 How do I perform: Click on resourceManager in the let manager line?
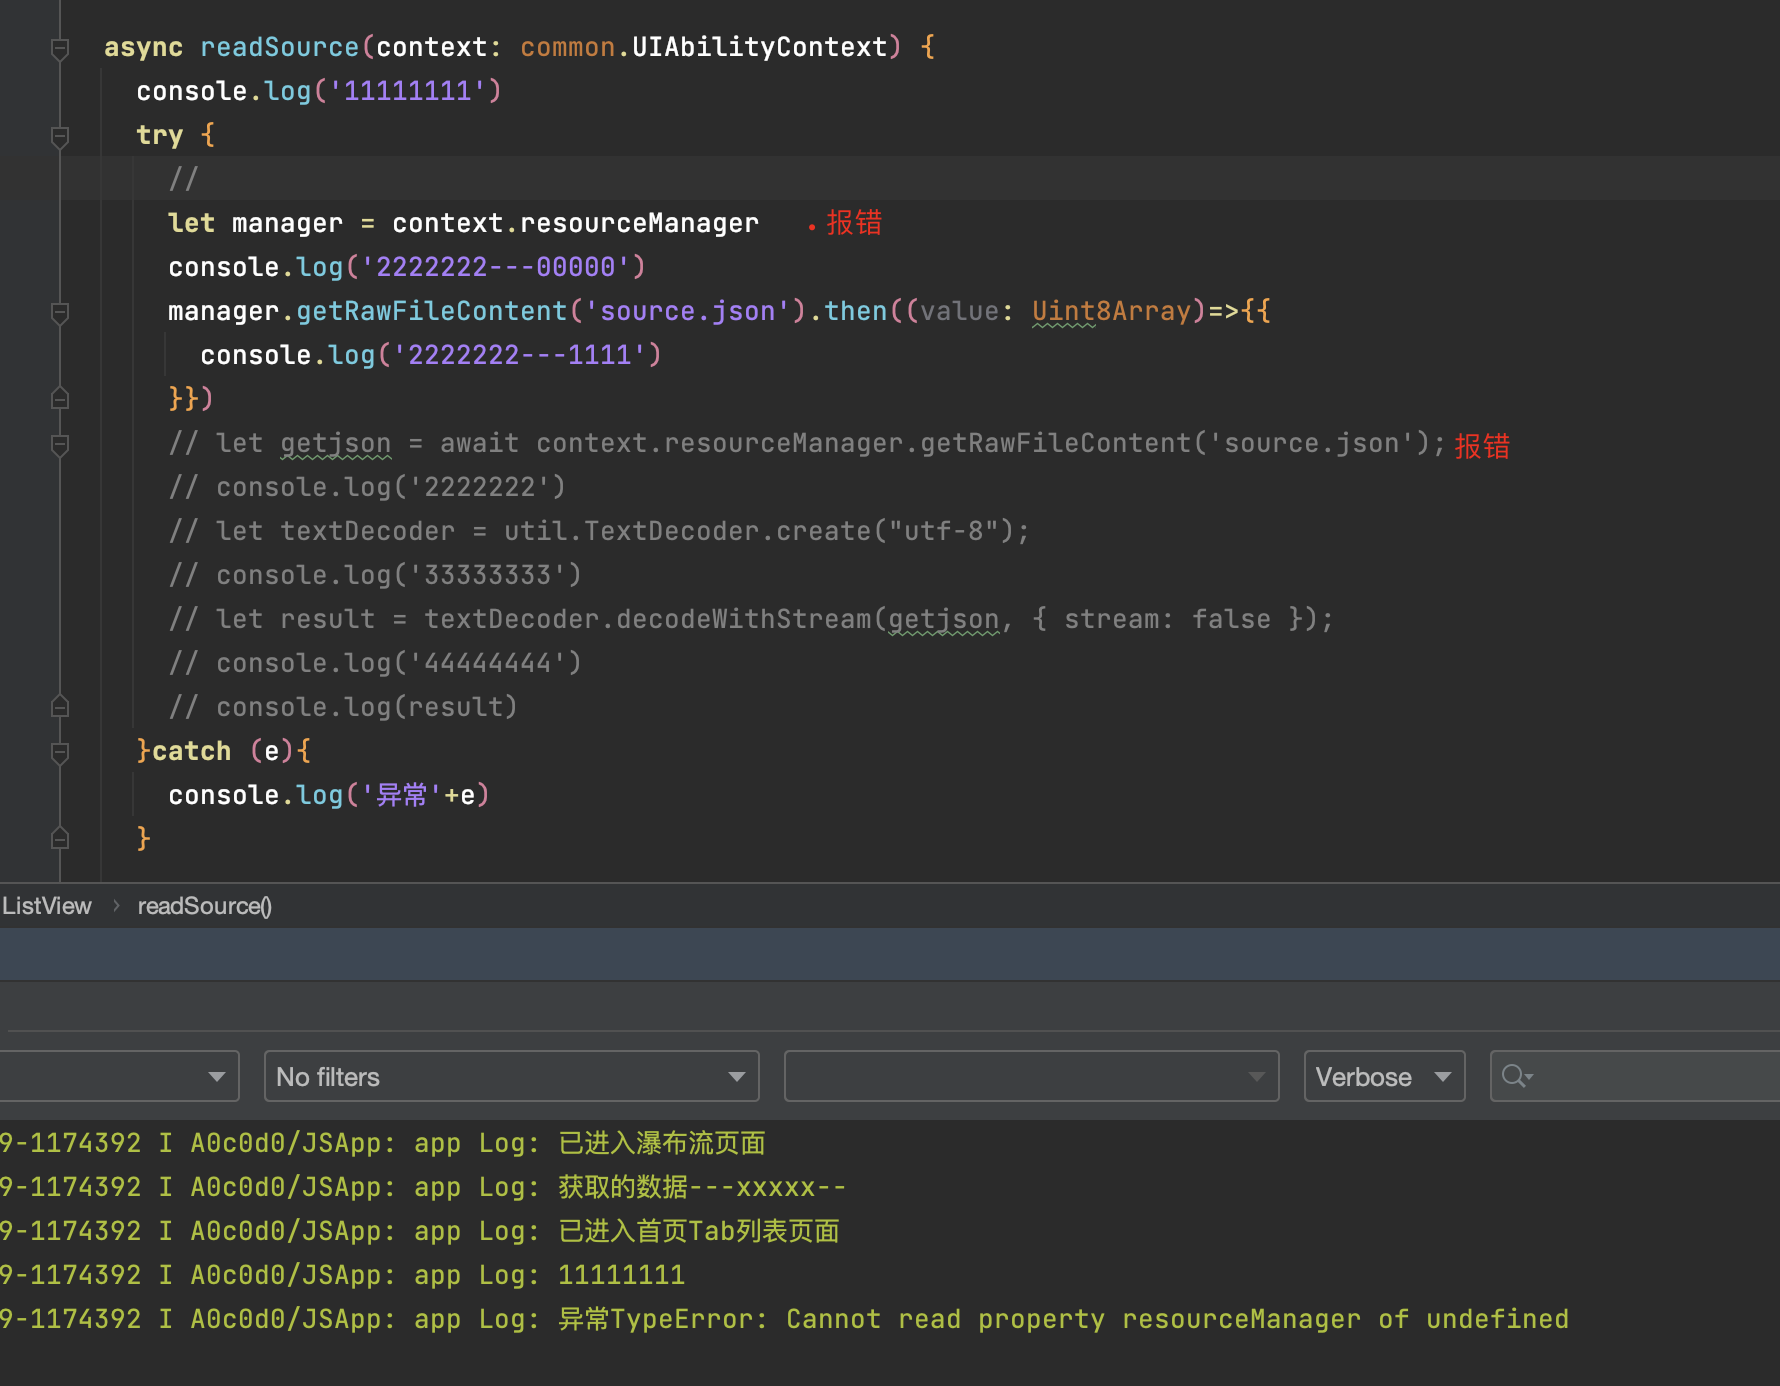point(639,223)
